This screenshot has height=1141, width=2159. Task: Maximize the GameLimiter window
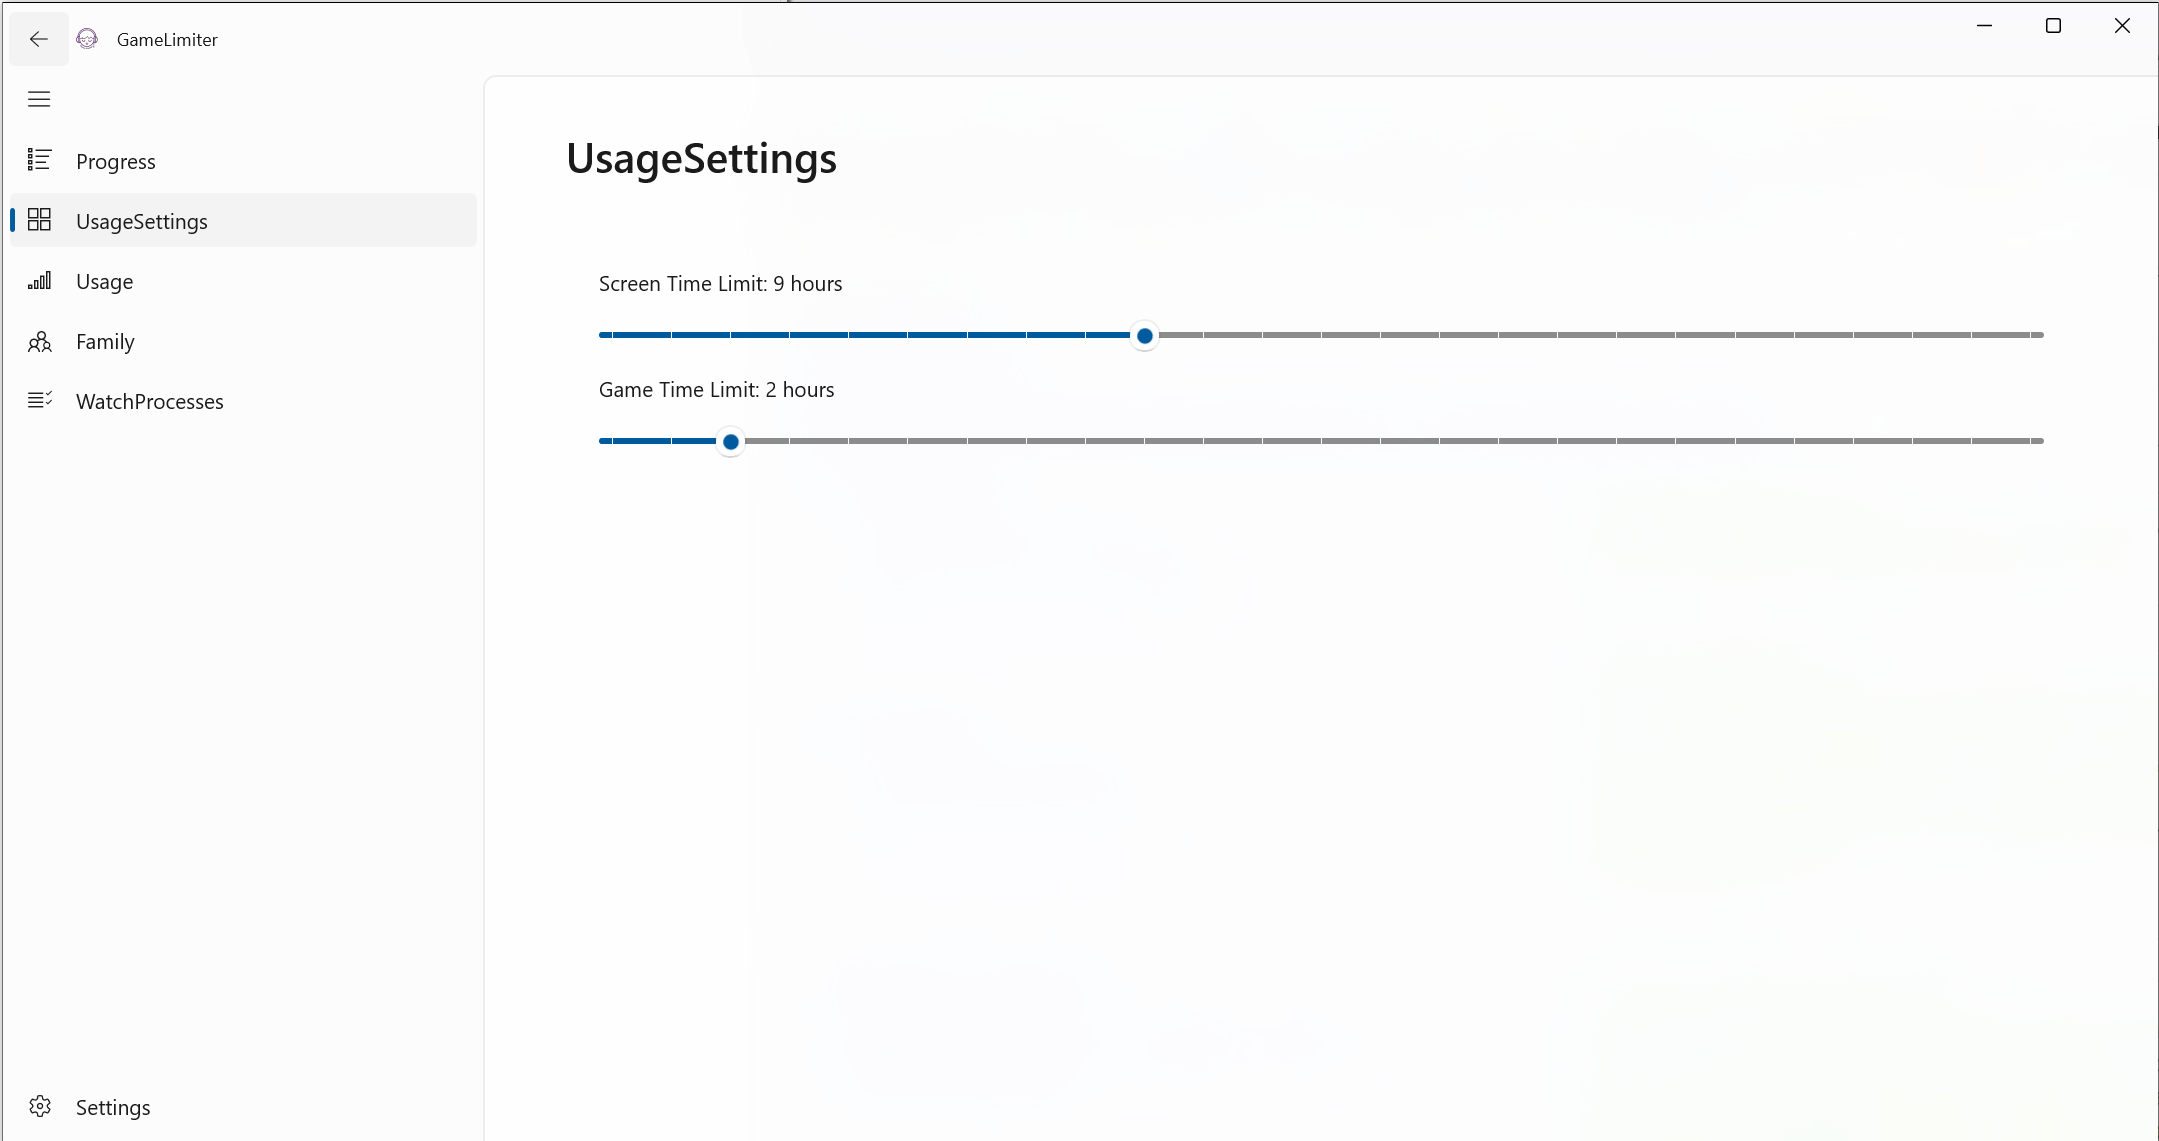pos(2053,26)
